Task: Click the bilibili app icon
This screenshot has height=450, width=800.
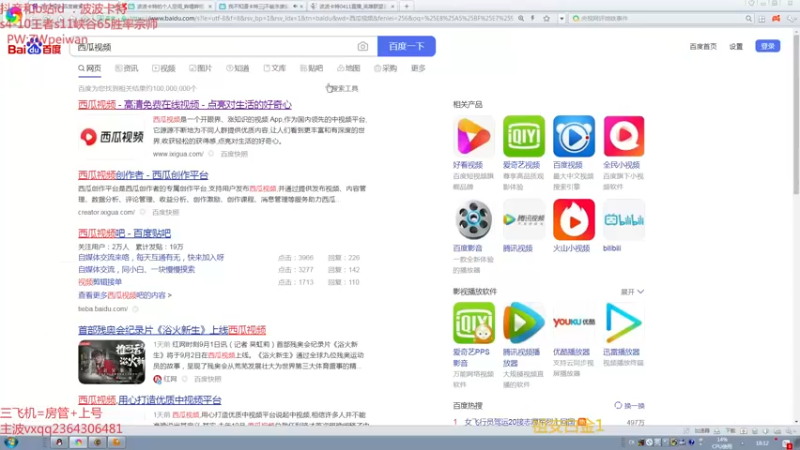Action: coord(623,219)
